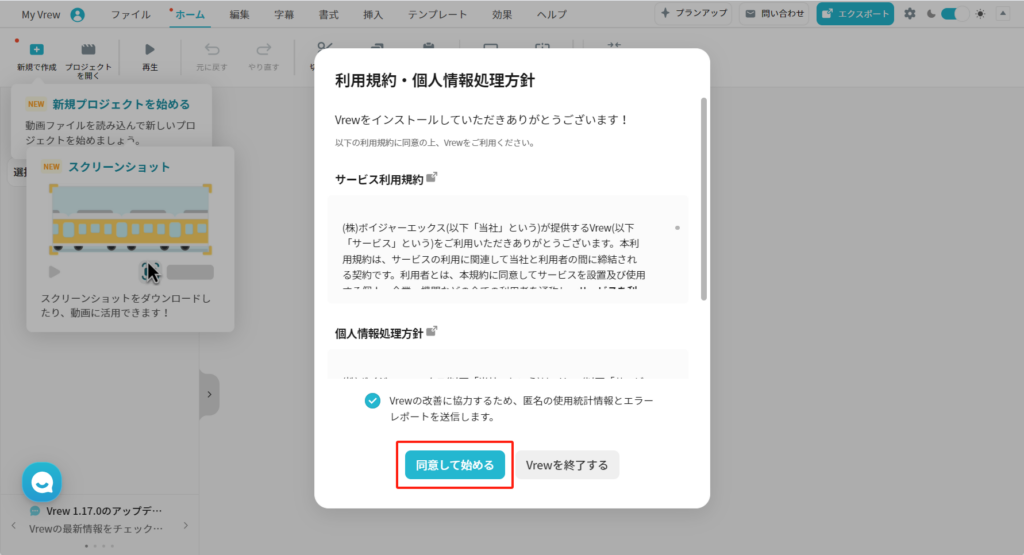Open the 挿入 menu
The height and width of the screenshot is (555, 1024).
[373, 14]
